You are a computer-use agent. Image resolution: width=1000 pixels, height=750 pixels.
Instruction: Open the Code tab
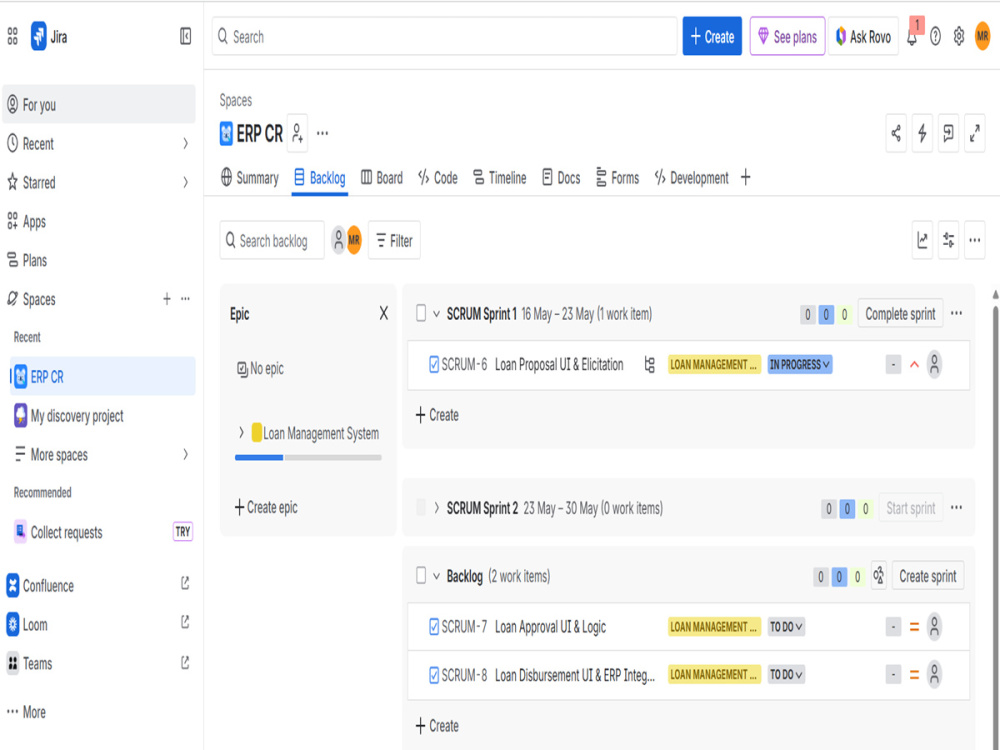click(x=438, y=178)
